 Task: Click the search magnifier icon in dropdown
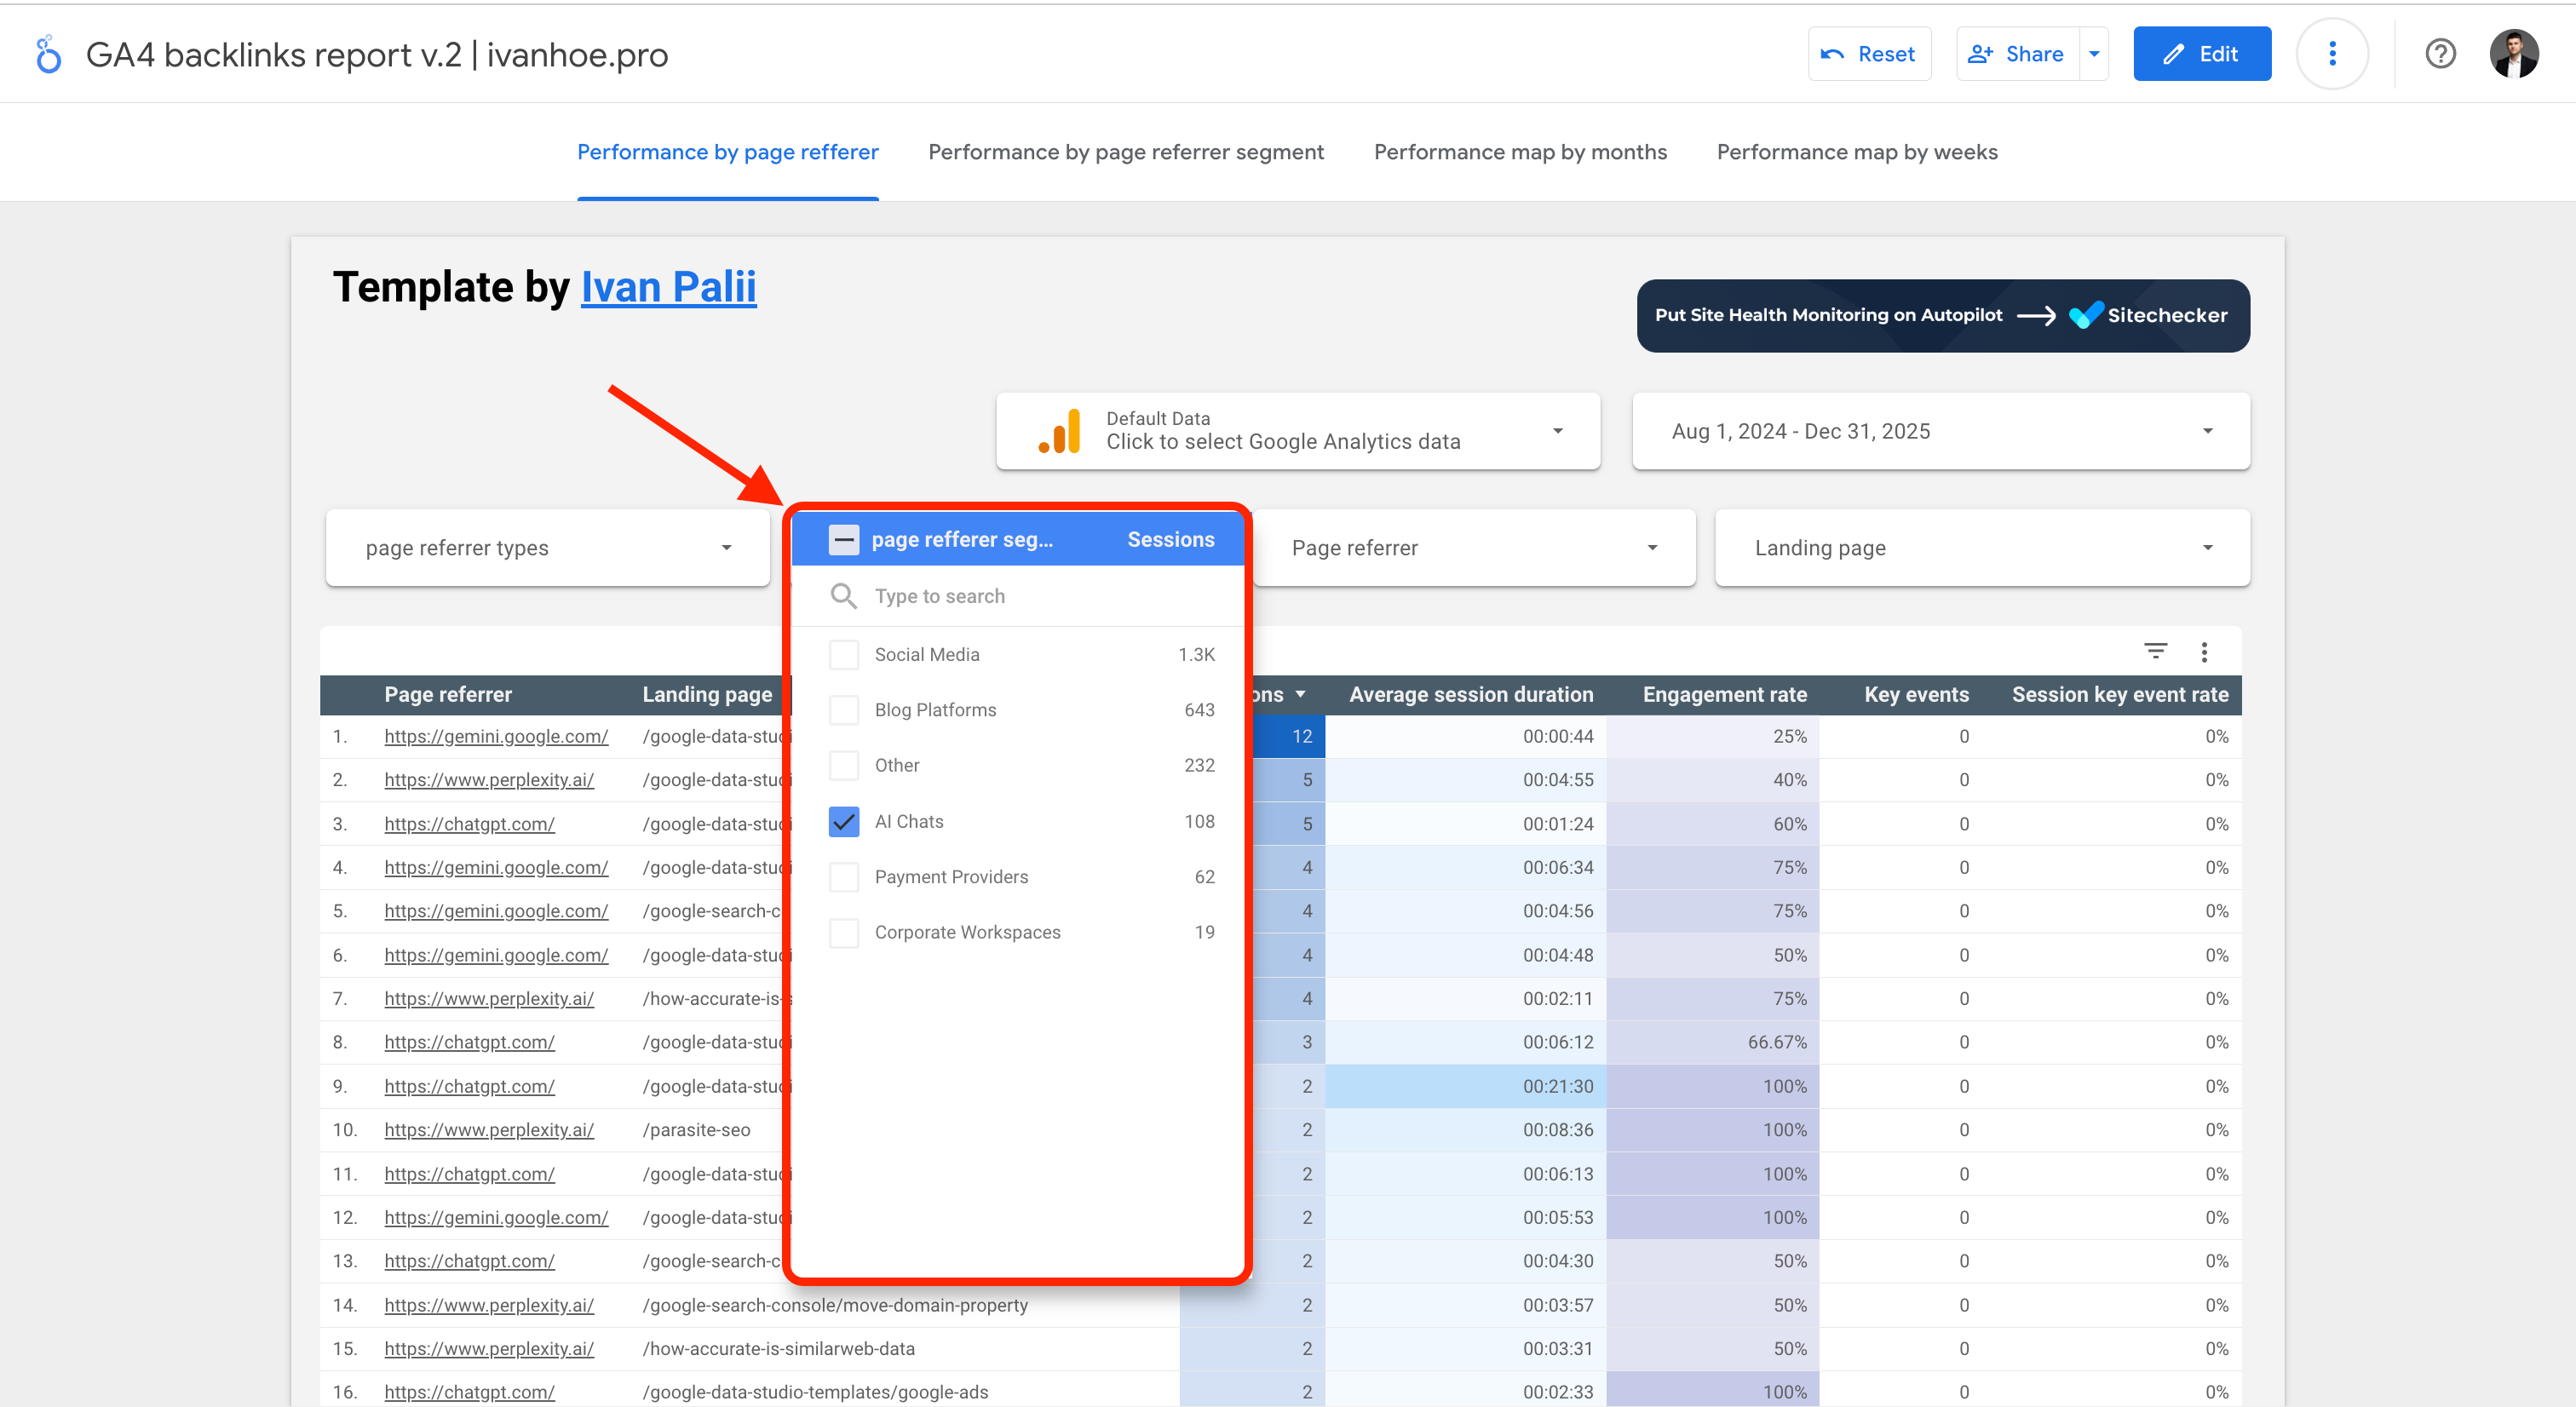(844, 596)
